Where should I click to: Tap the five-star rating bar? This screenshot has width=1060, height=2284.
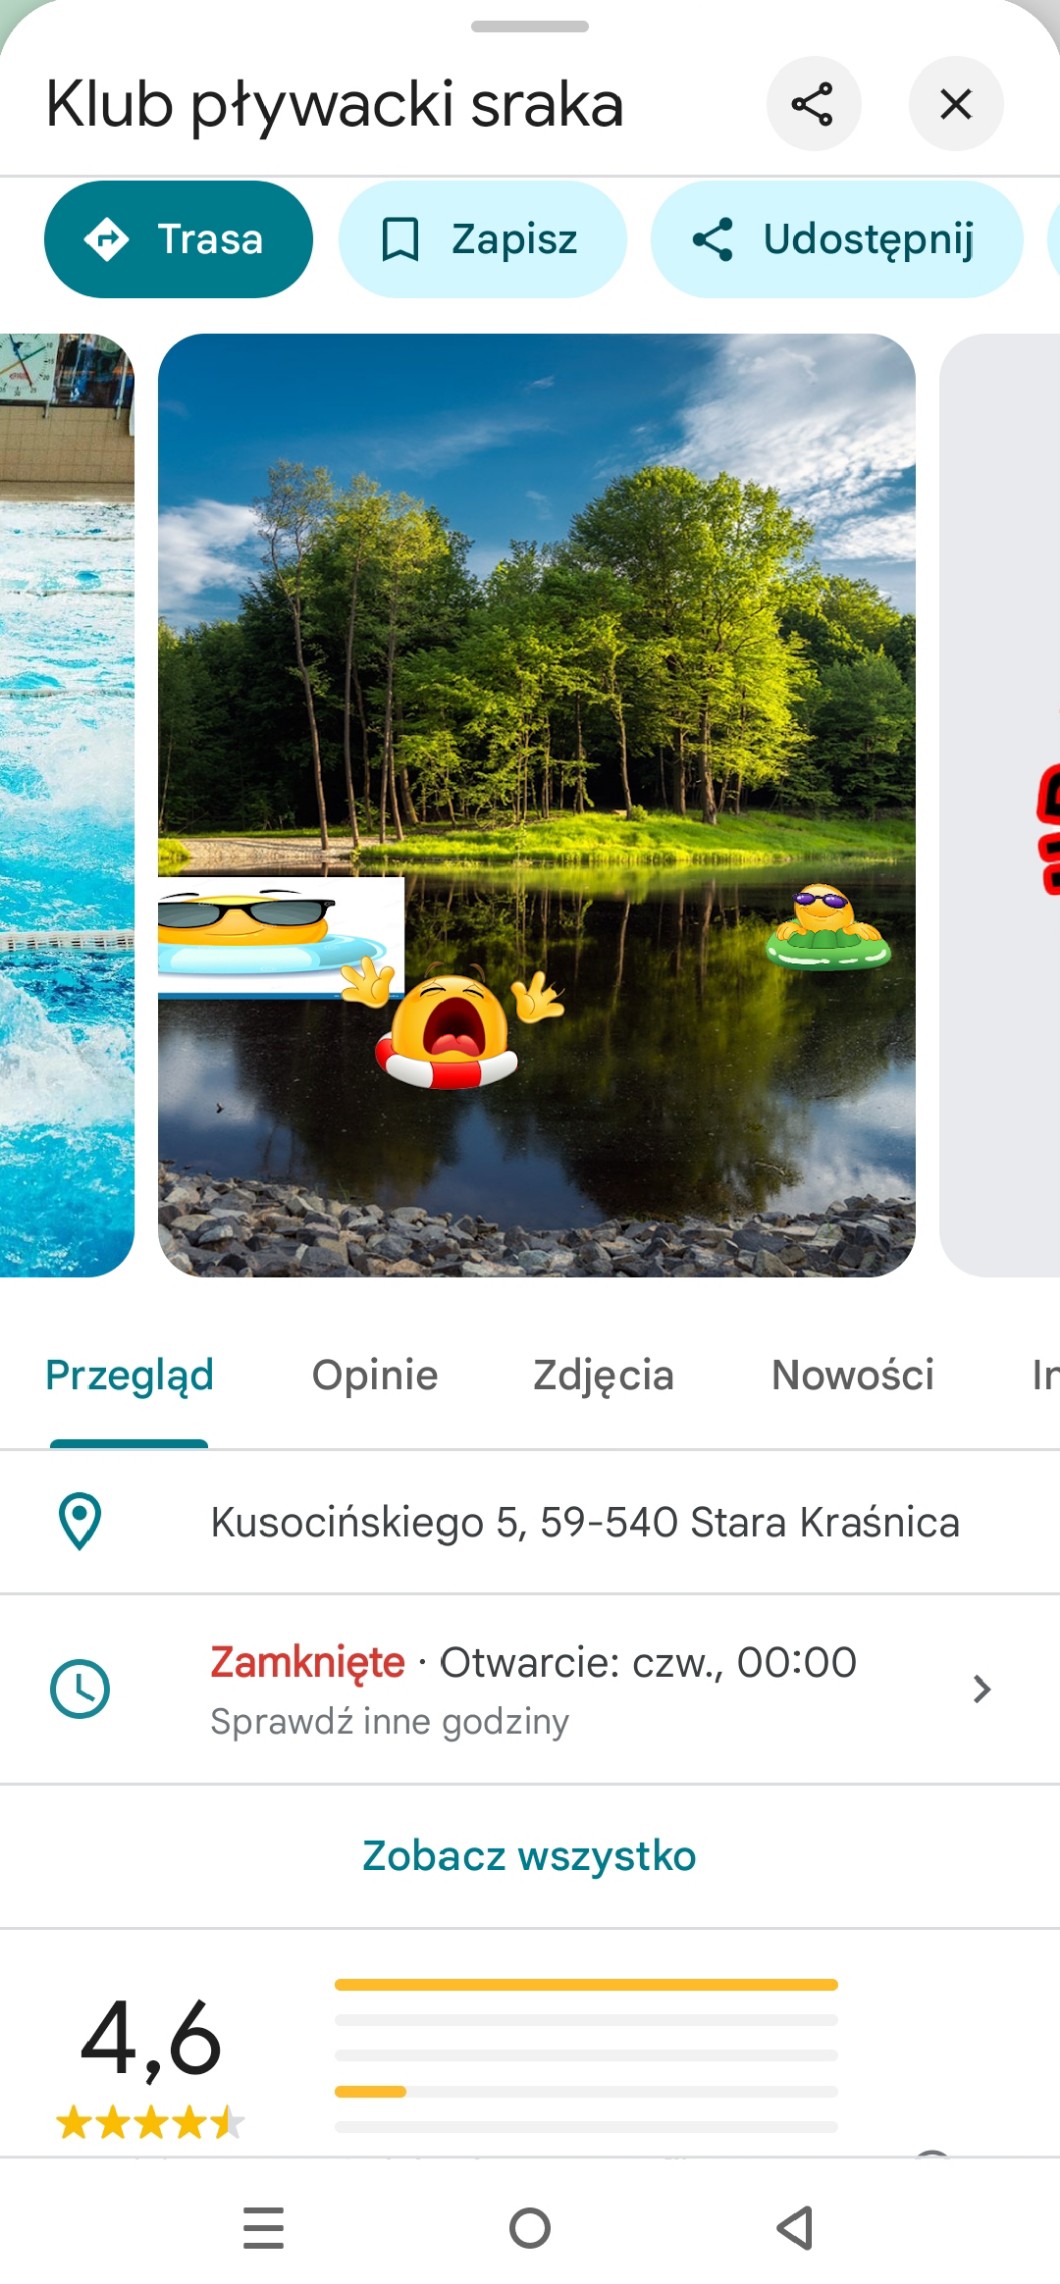pyautogui.click(x=586, y=1984)
